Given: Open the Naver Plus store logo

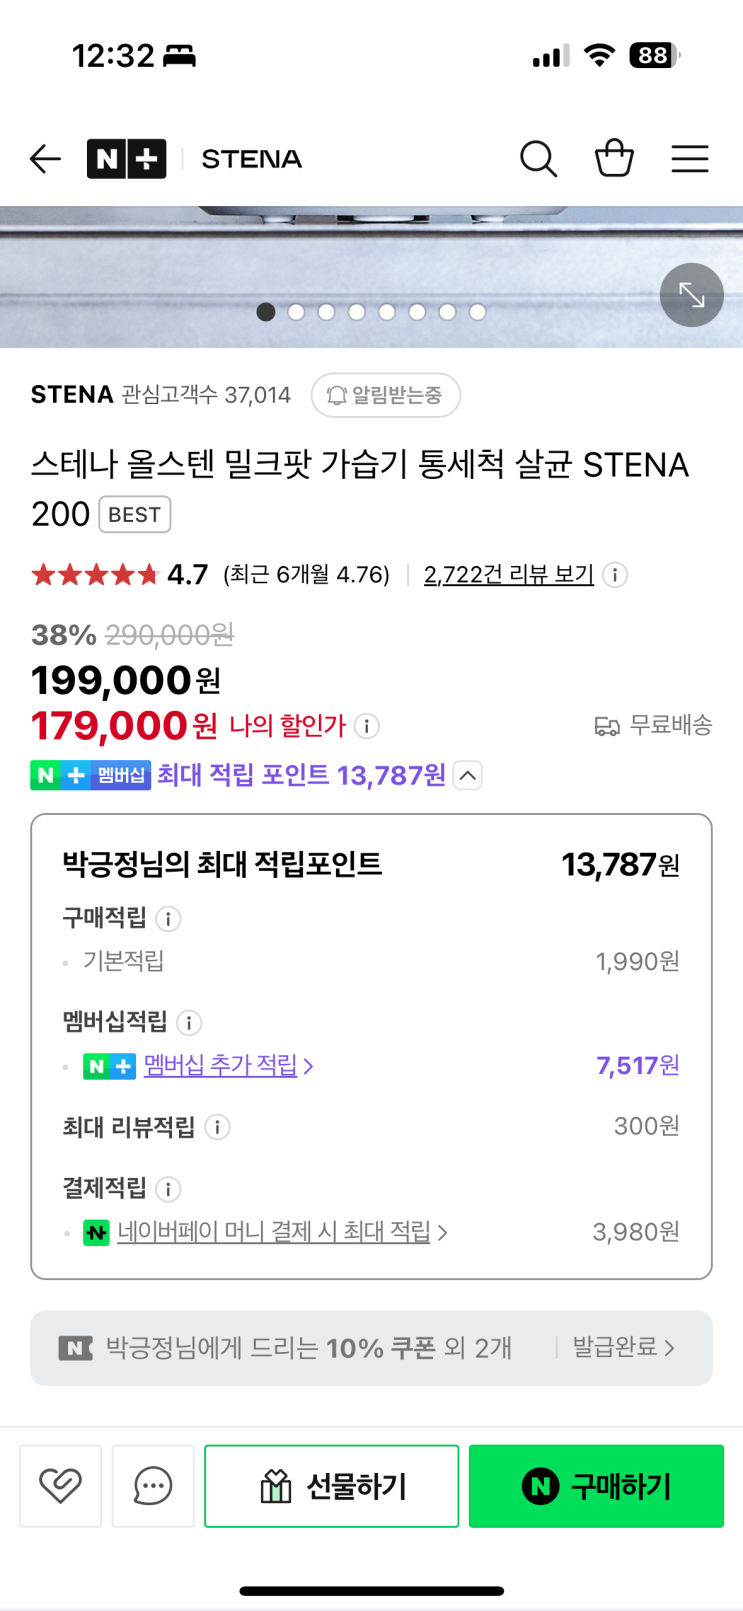Looking at the screenshot, I should pos(126,158).
